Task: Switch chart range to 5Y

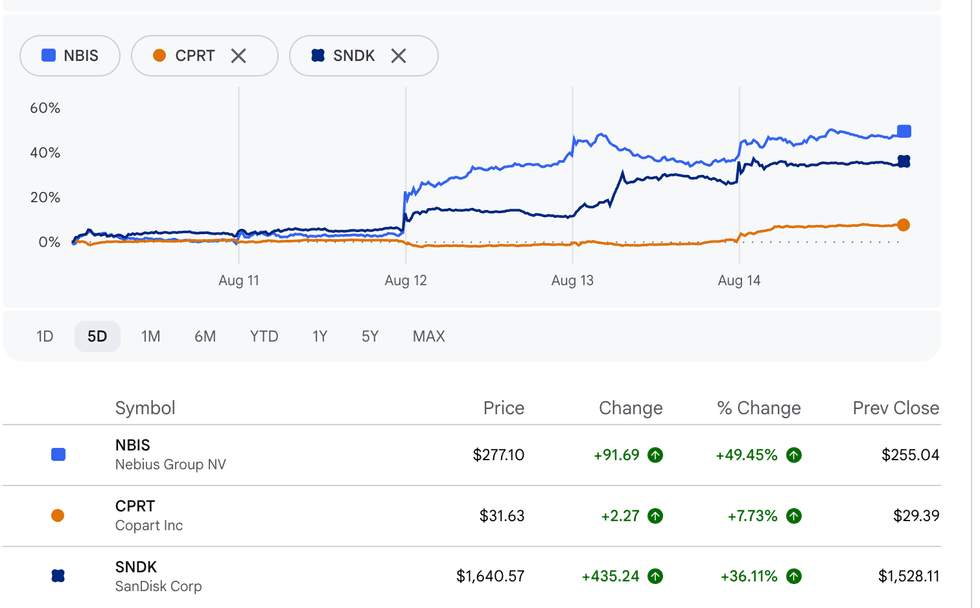Action: point(370,337)
